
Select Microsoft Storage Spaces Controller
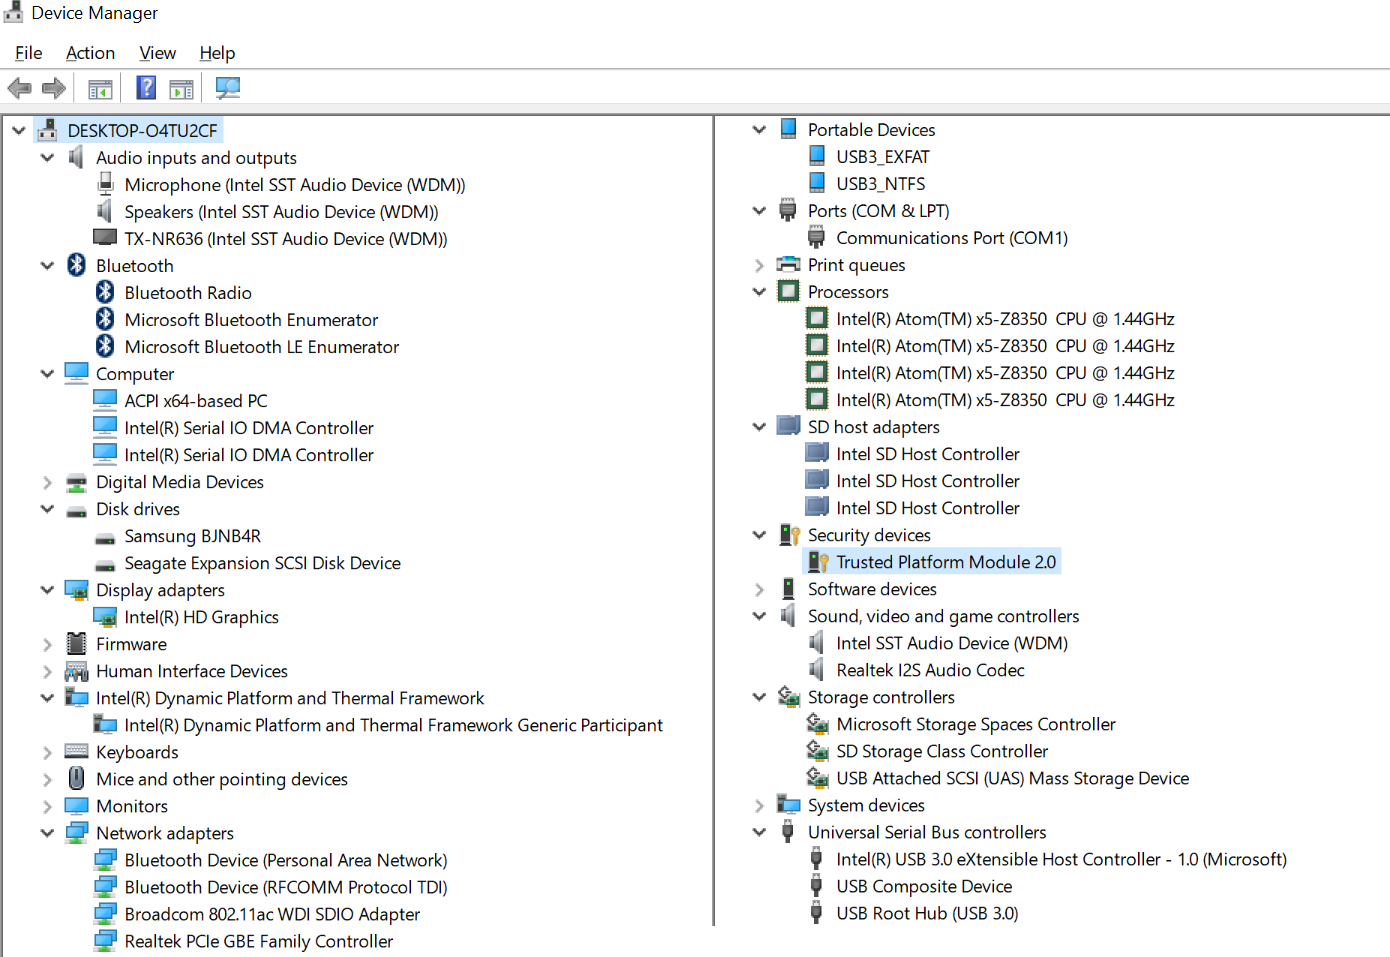coord(976,724)
